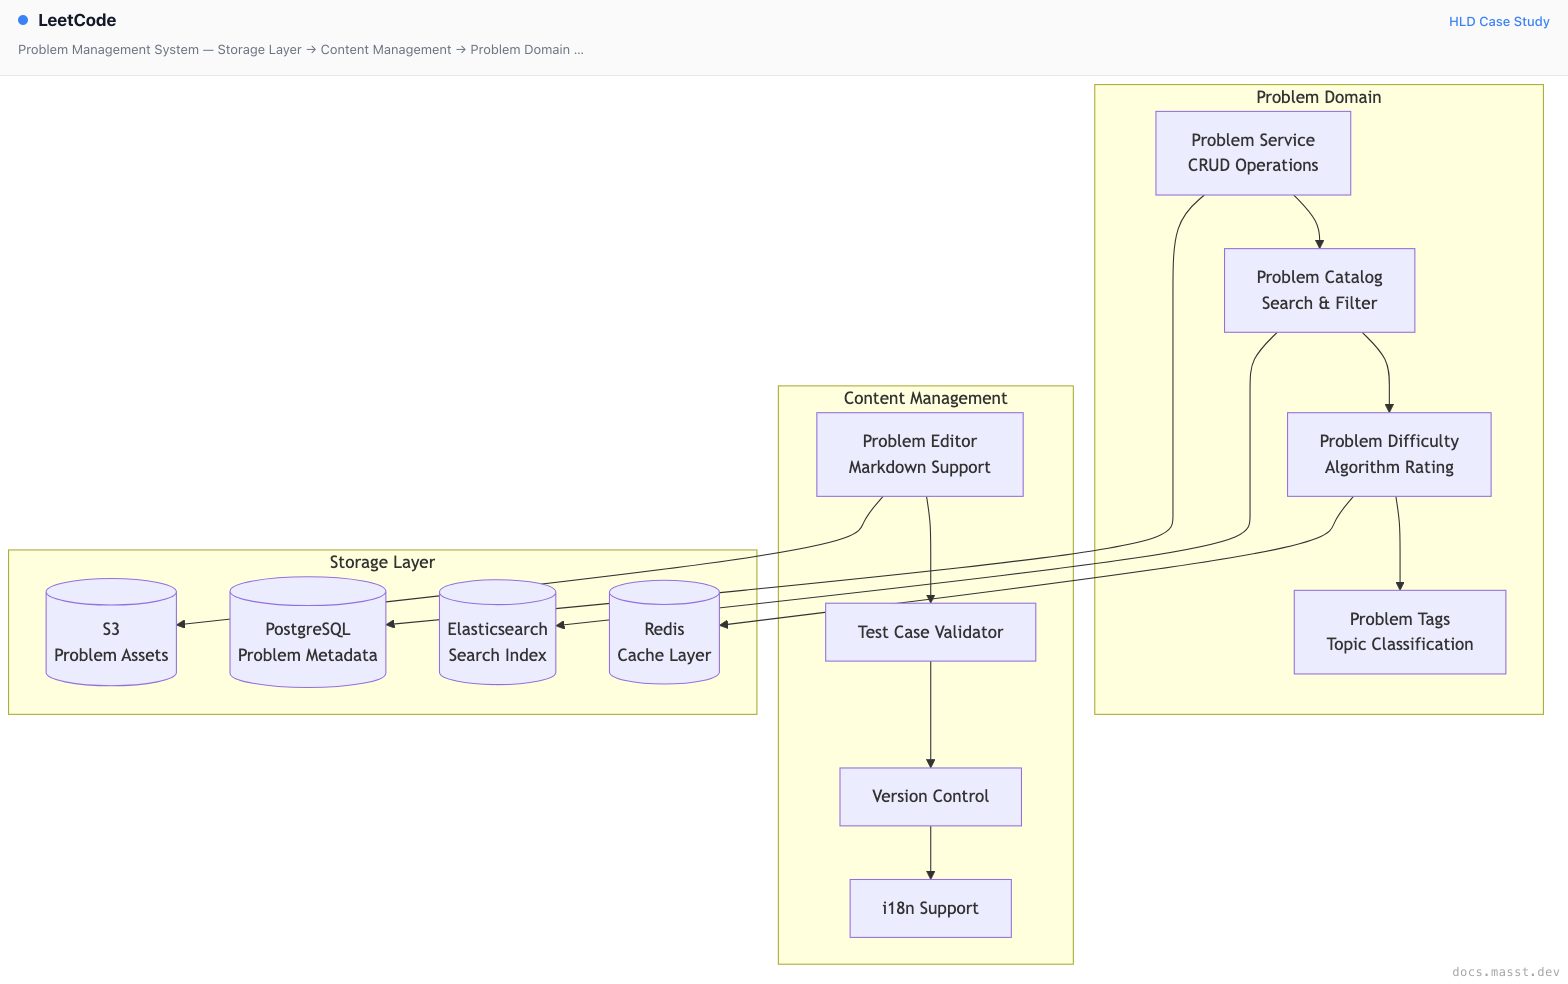Select the Redis Cache Layer cylinder
This screenshot has width=1568, height=984.
664,632
